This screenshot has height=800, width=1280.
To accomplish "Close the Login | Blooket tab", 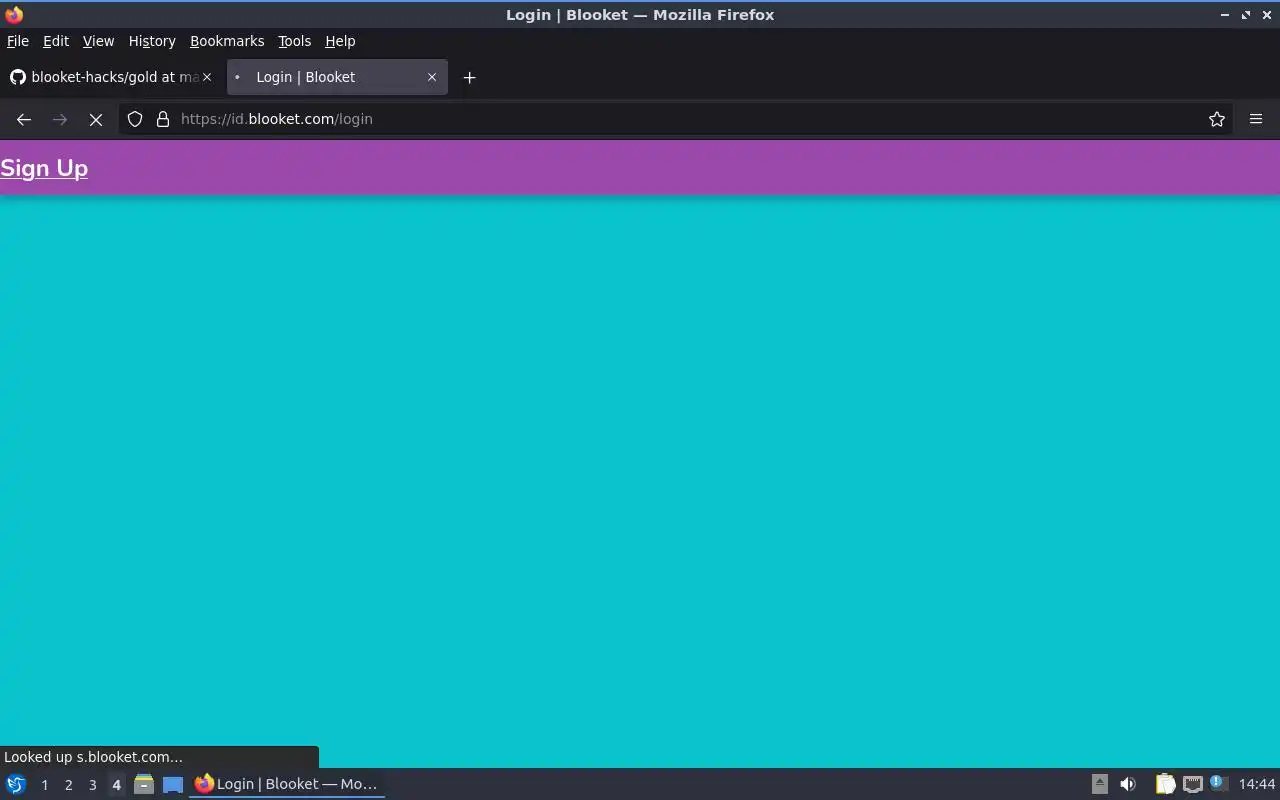I will coord(432,77).
